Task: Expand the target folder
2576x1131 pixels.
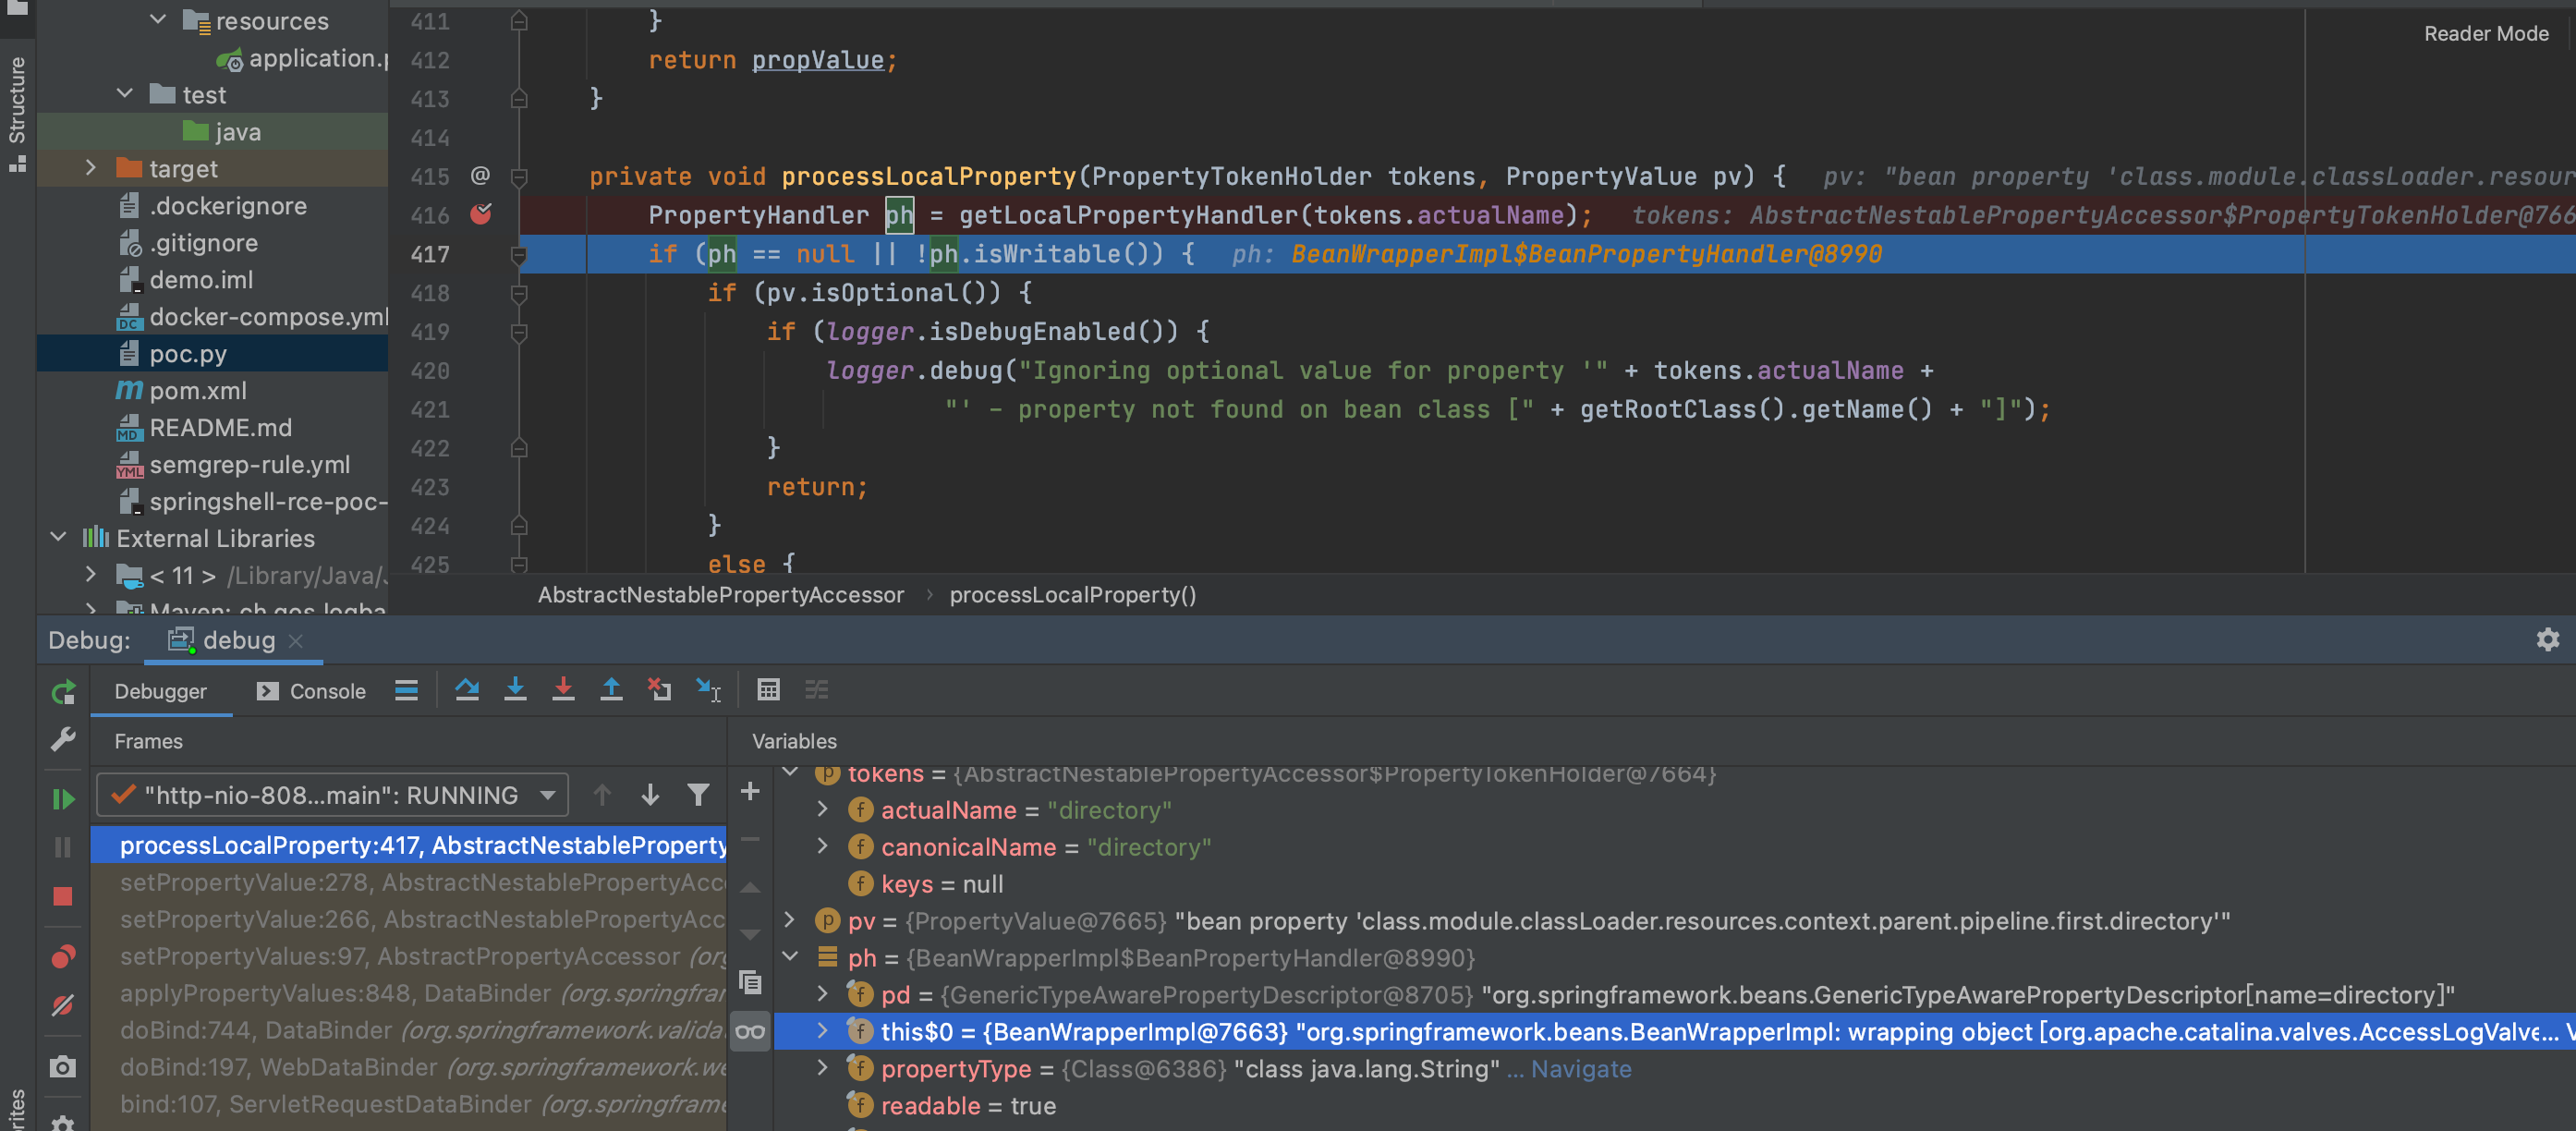Action: pyautogui.click(x=91, y=167)
